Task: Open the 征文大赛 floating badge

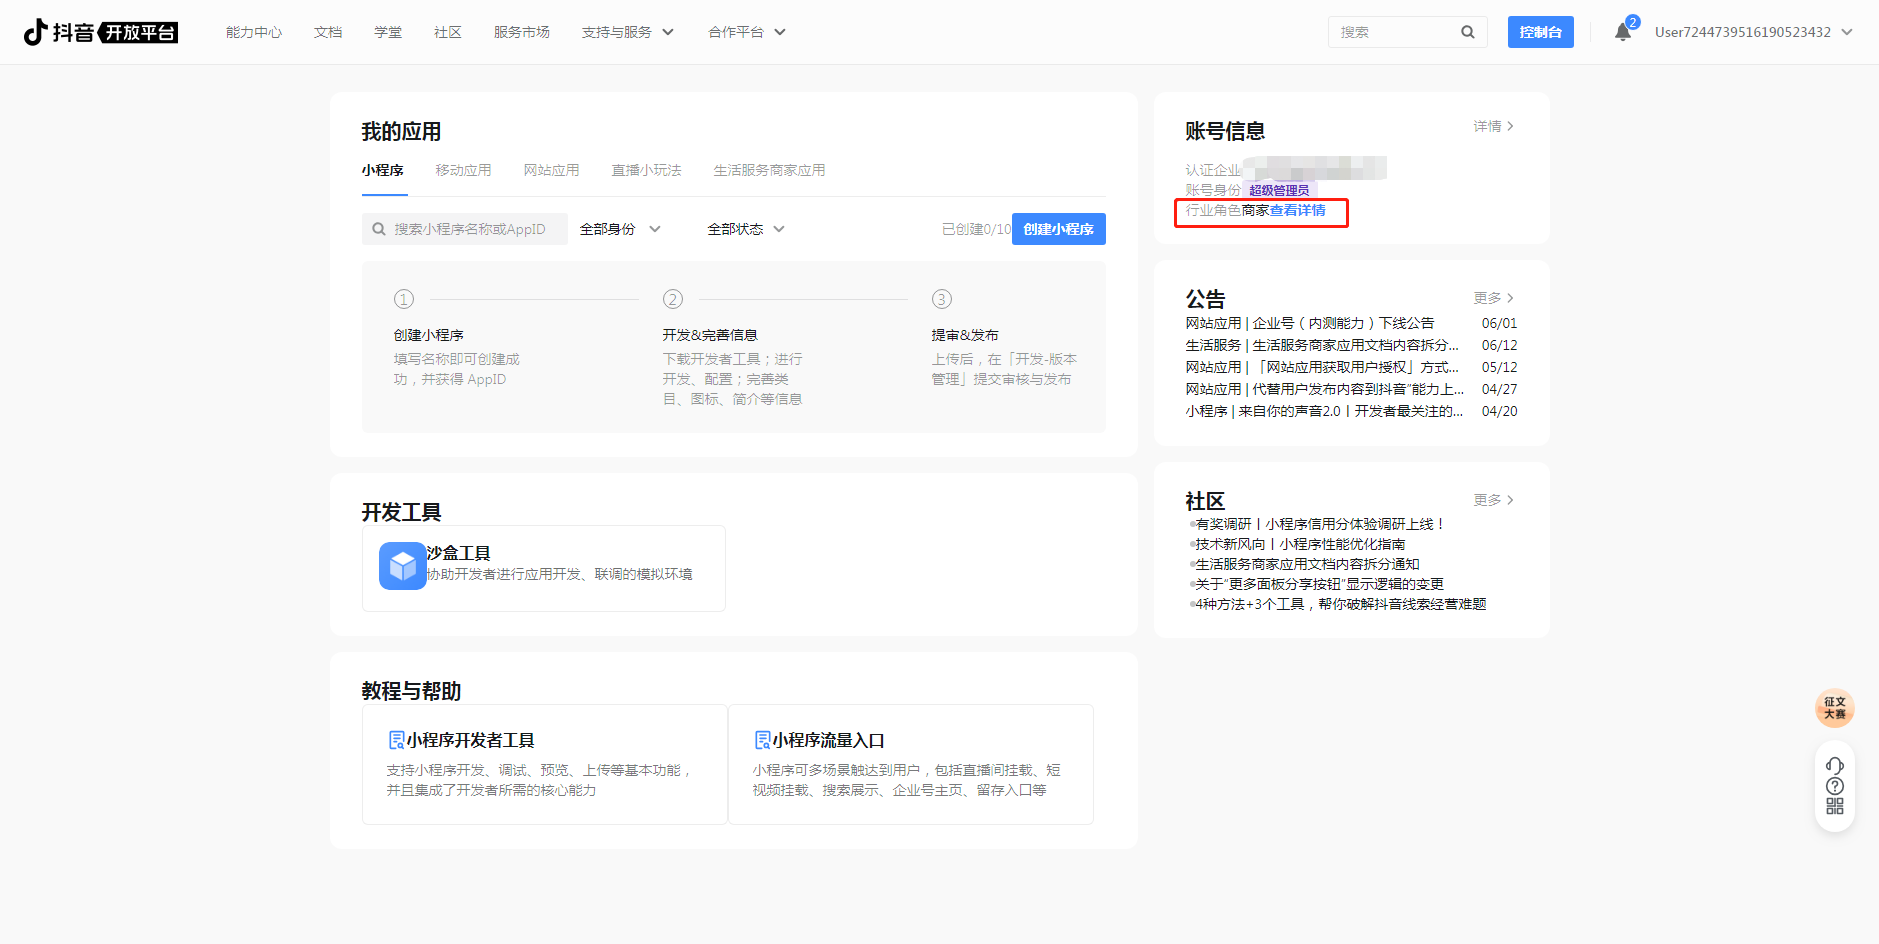Action: (1835, 708)
